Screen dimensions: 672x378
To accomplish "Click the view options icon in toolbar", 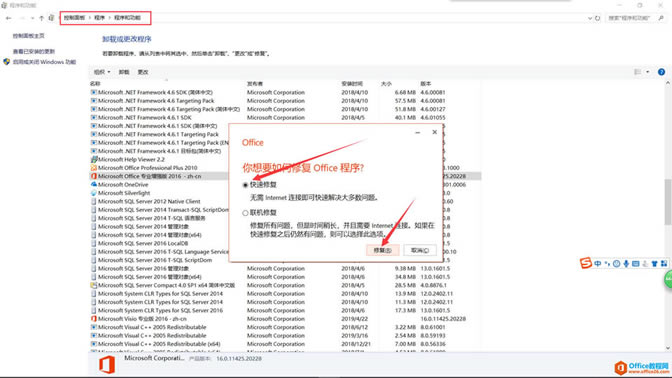I will click(x=638, y=72).
